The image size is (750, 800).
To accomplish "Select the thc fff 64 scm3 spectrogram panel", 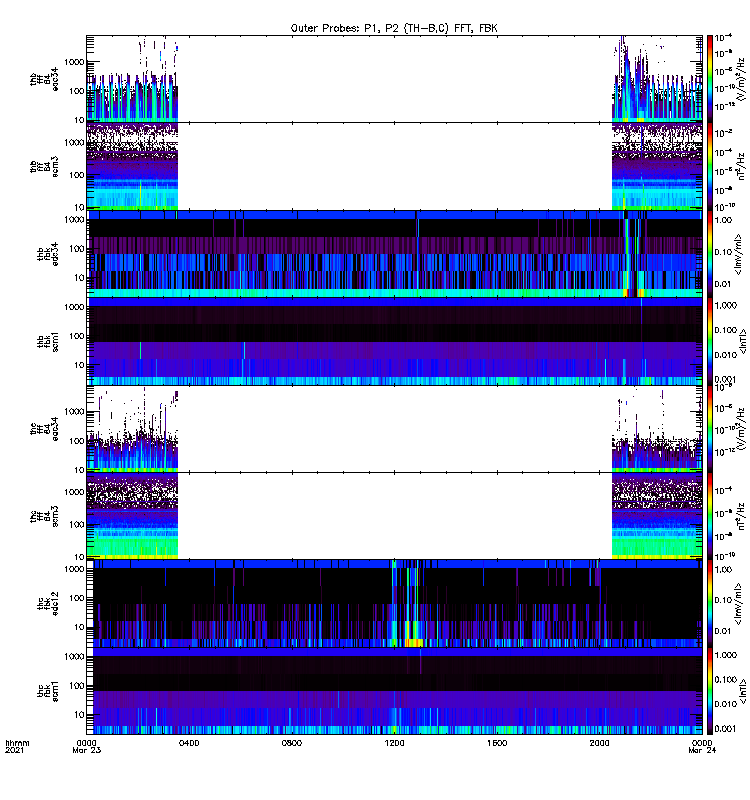I will (394, 516).
